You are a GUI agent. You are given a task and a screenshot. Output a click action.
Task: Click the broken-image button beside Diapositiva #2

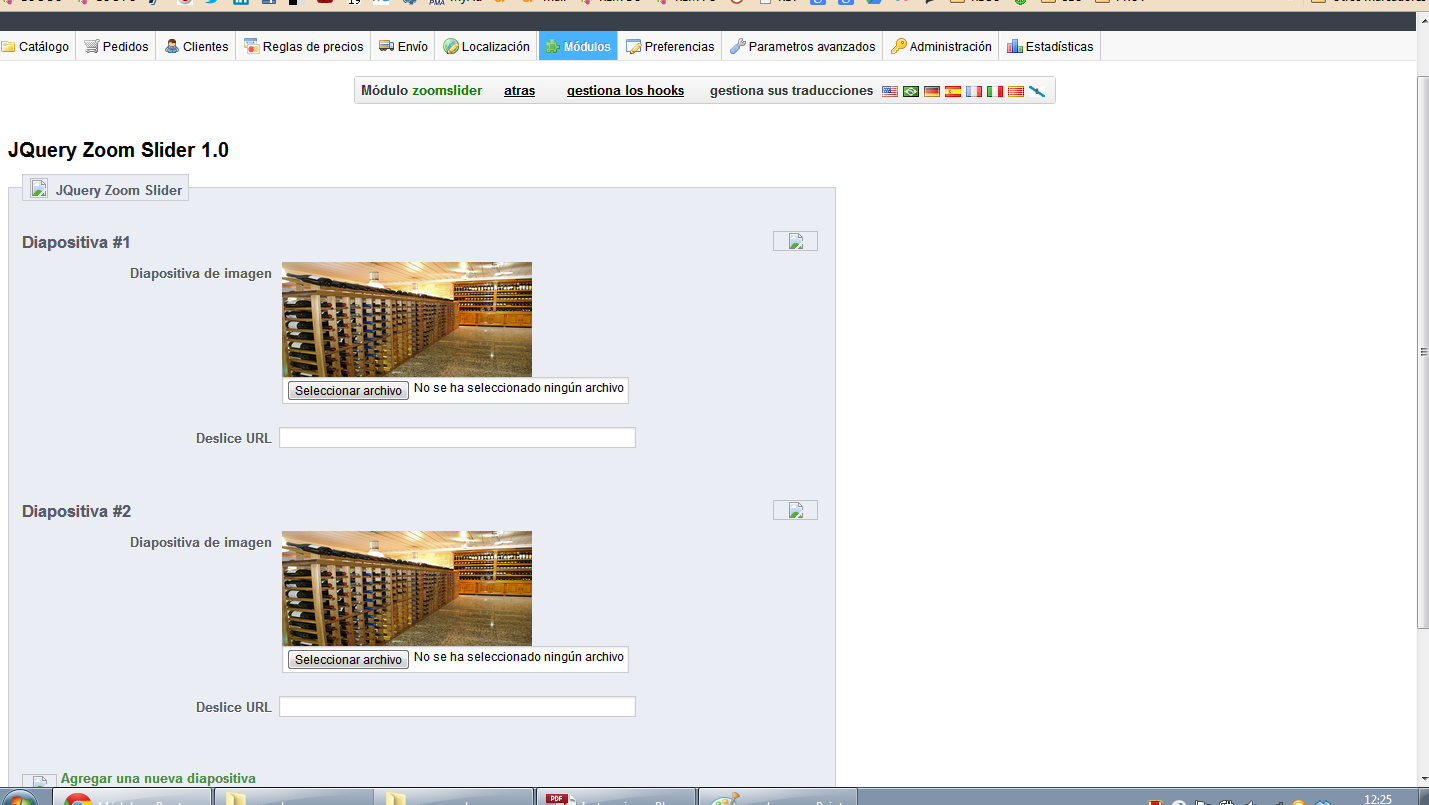(795, 510)
